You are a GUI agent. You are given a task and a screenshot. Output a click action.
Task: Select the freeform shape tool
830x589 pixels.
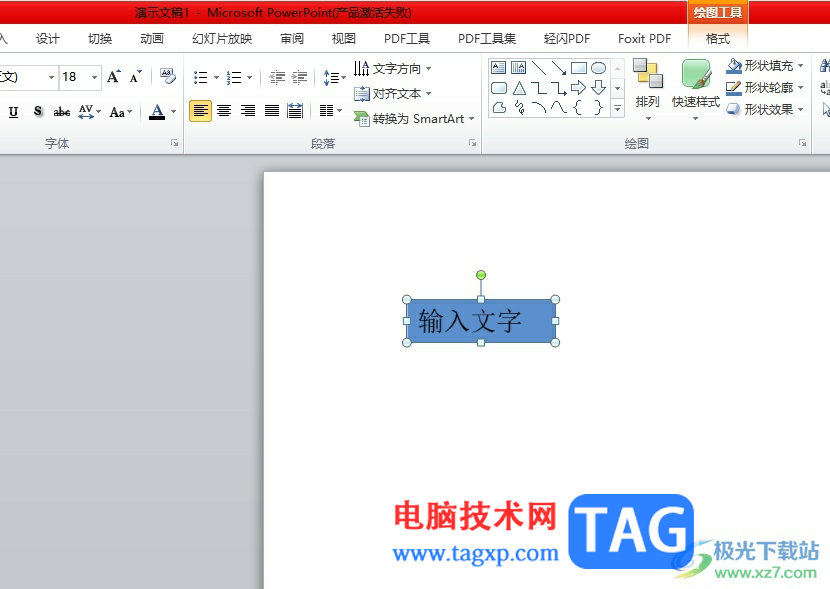click(x=499, y=107)
